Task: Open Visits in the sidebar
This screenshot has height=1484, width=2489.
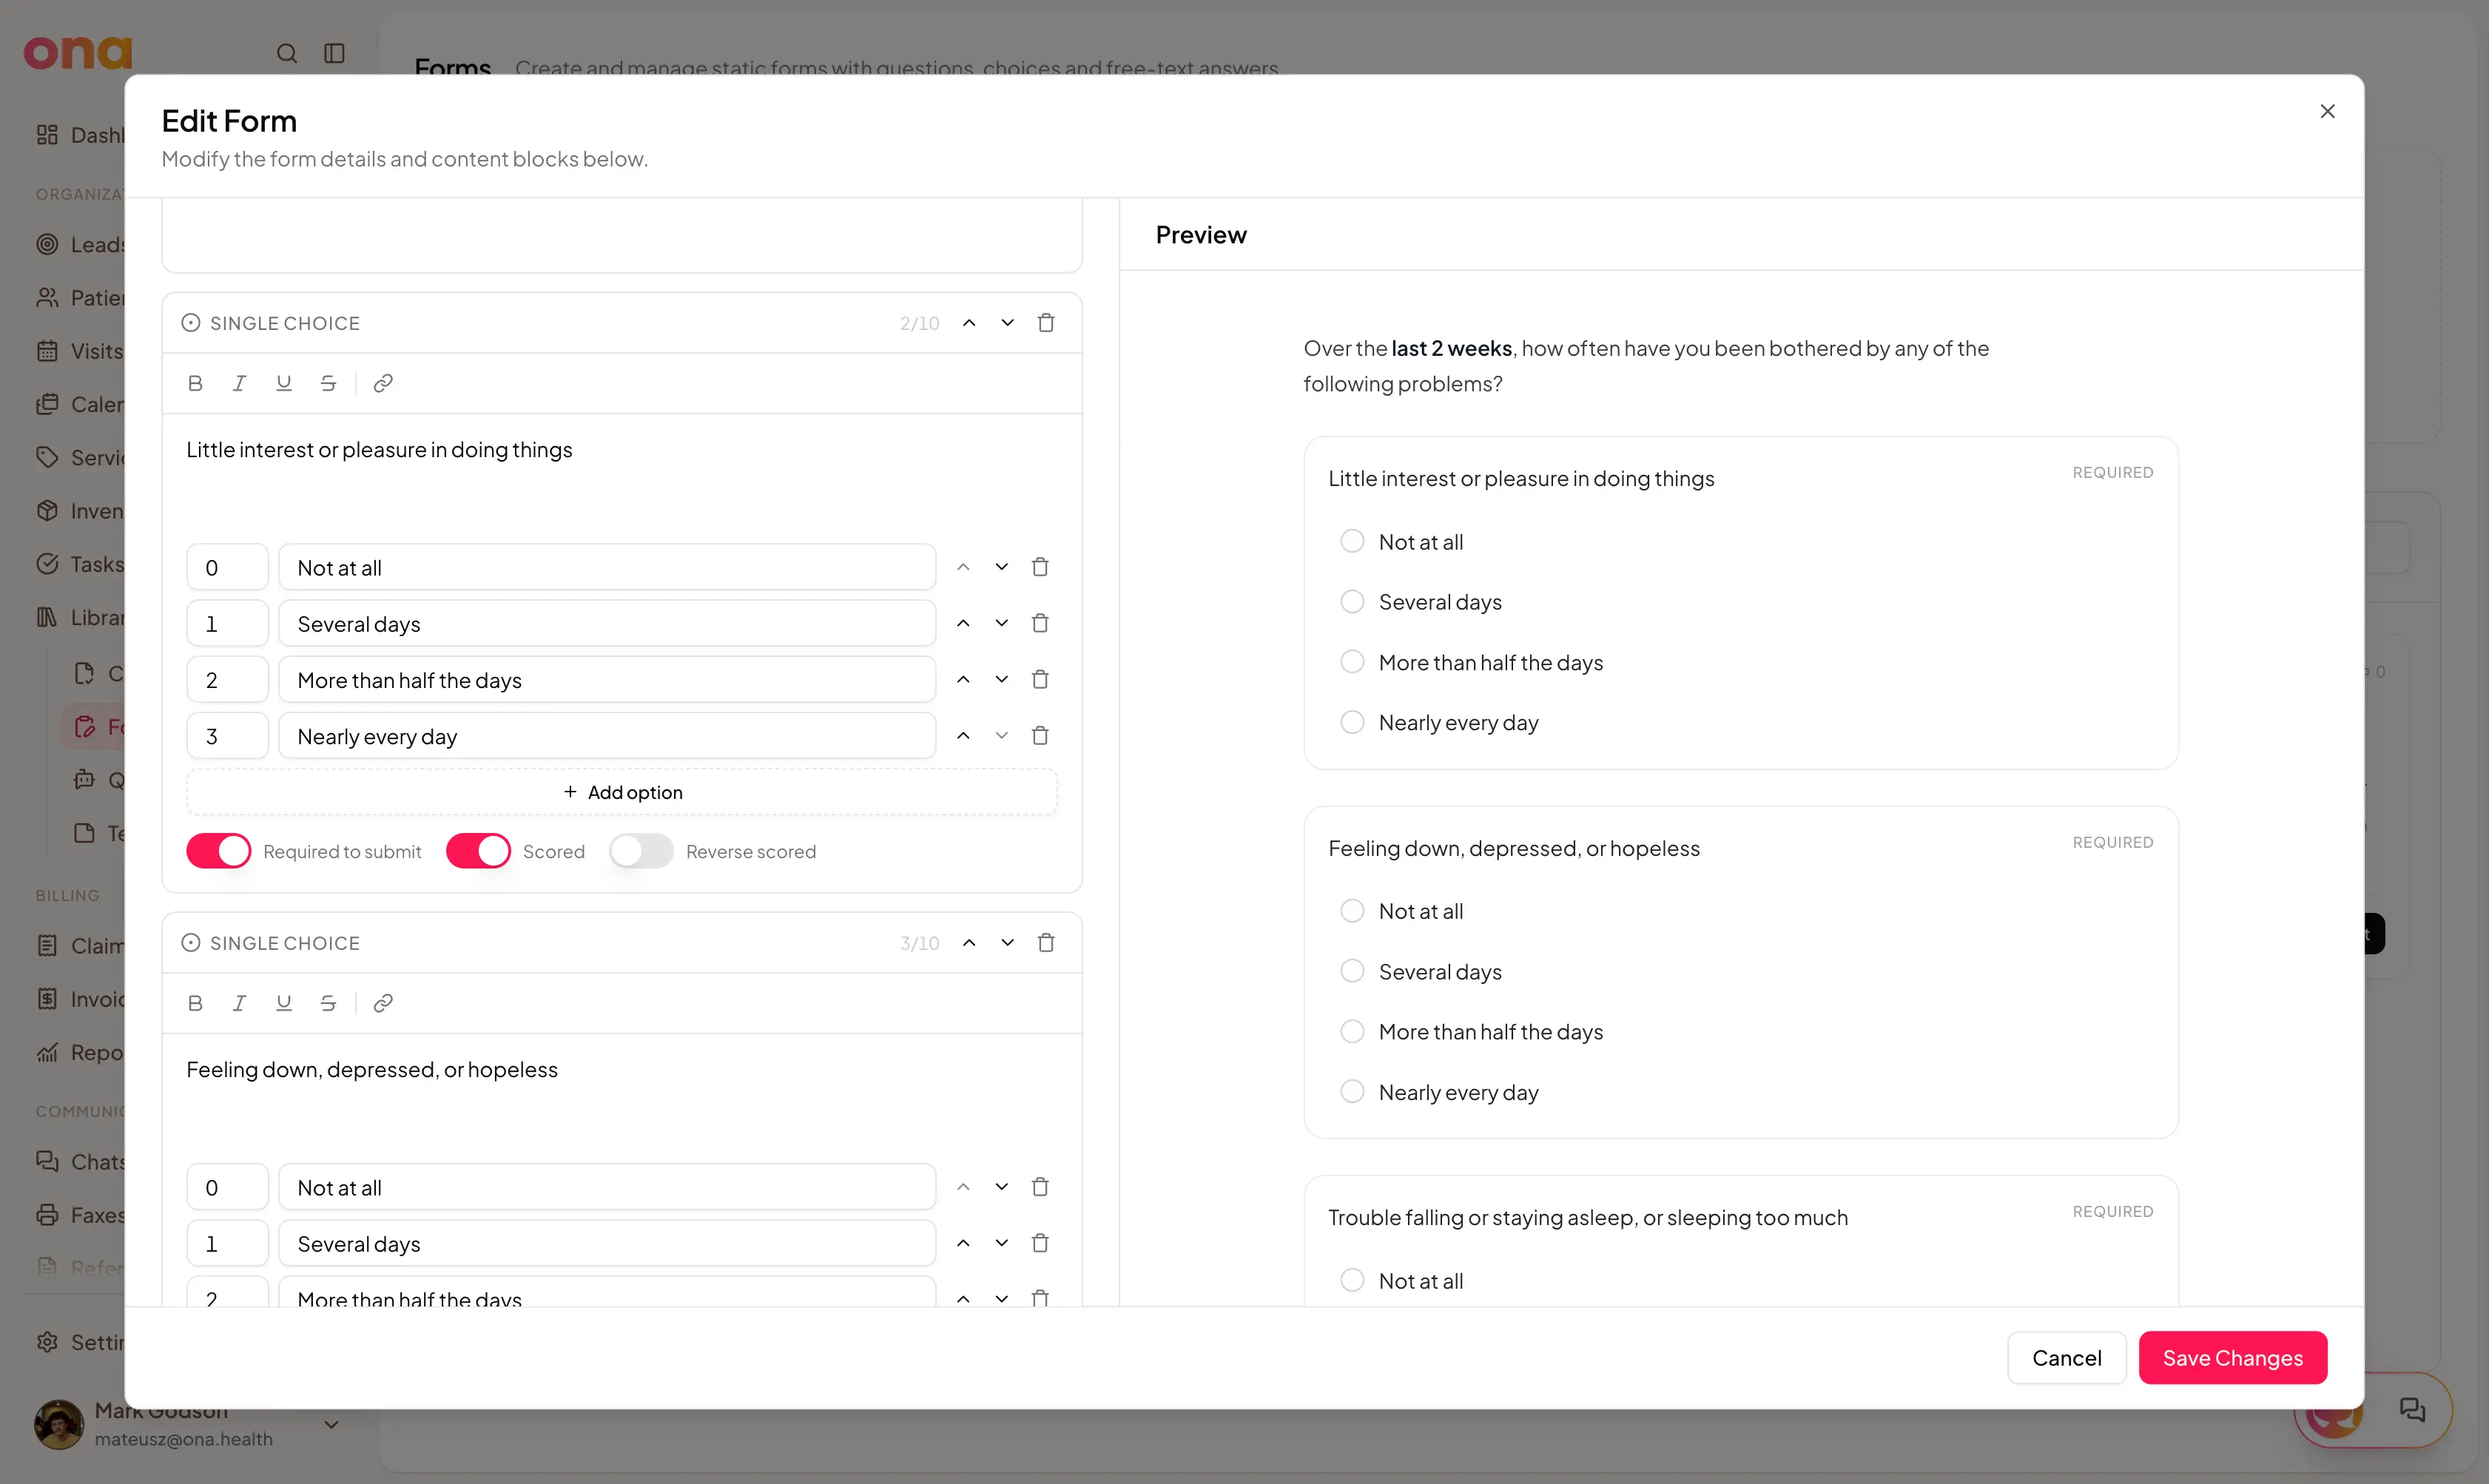Action: pos(80,351)
